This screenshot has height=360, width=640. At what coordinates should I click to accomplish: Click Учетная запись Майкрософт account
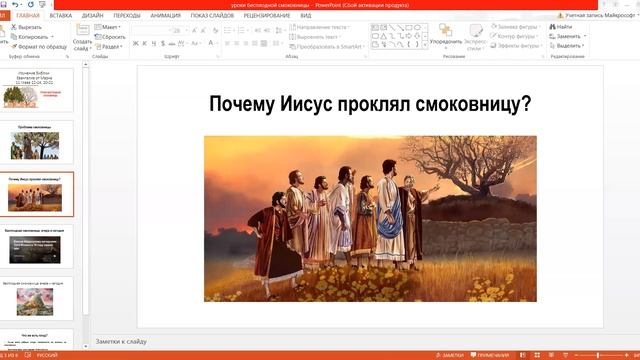pyautogui.click(x=598, y=15)
